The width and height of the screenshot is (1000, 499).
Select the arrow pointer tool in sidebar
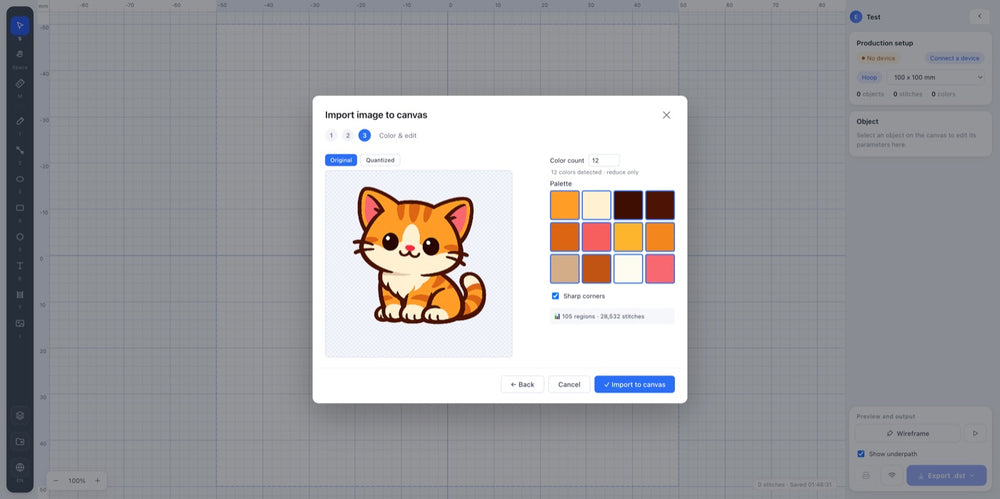pos(20,26)
